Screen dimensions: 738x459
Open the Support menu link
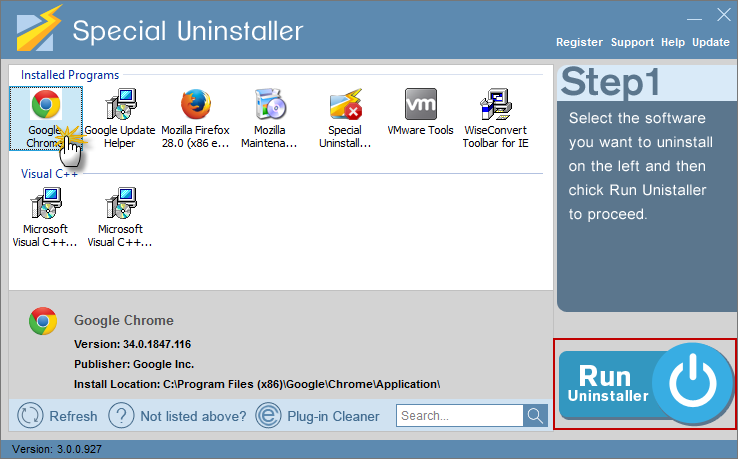(x=632, y=42)
